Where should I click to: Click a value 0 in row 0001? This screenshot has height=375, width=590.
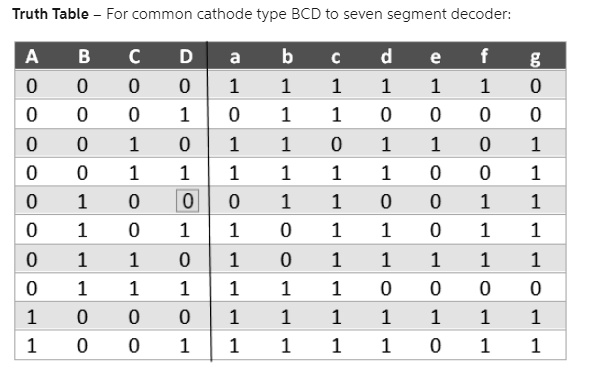point(234,114)
